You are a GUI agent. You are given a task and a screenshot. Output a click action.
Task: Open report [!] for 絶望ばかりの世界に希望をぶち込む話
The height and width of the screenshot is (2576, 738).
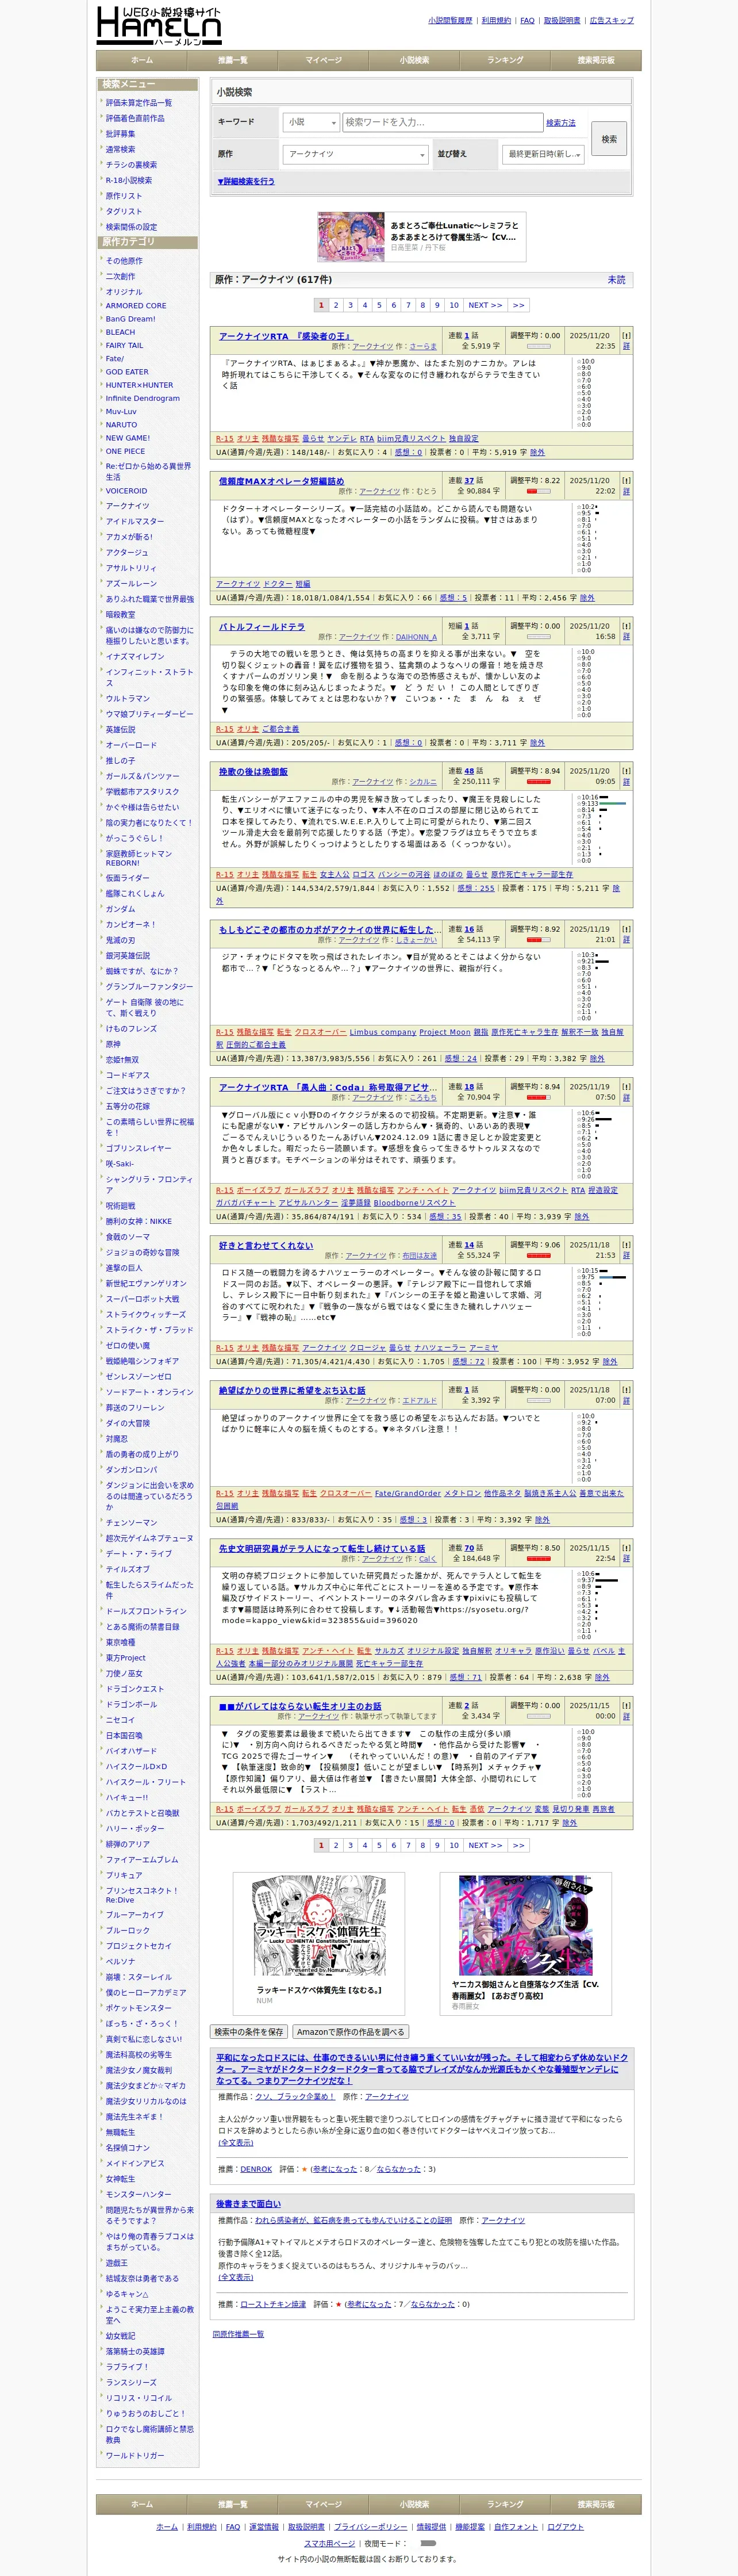coord(626,1390)
